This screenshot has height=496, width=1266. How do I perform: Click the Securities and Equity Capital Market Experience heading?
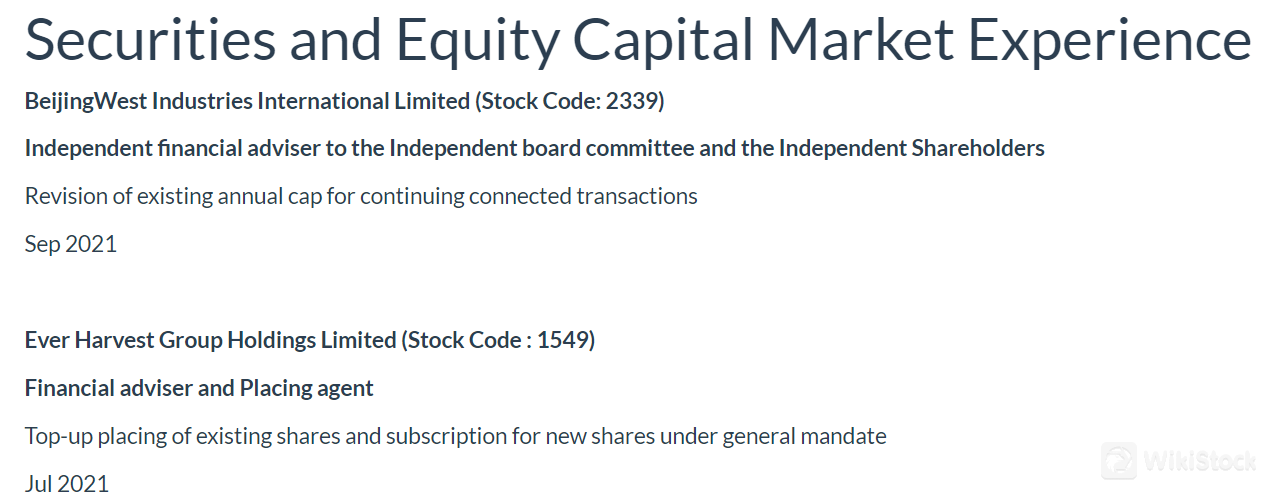[x=638, y=40]
